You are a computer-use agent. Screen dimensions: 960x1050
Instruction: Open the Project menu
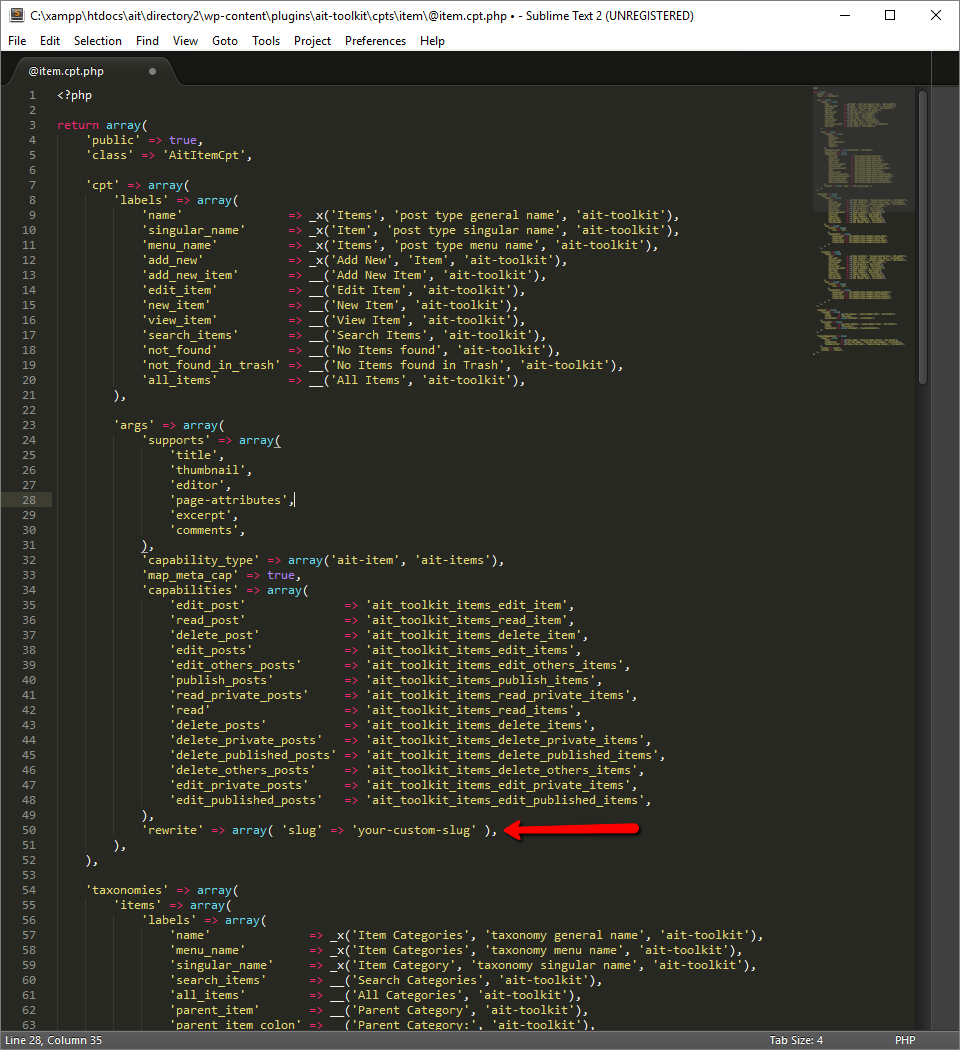(312, 41)
